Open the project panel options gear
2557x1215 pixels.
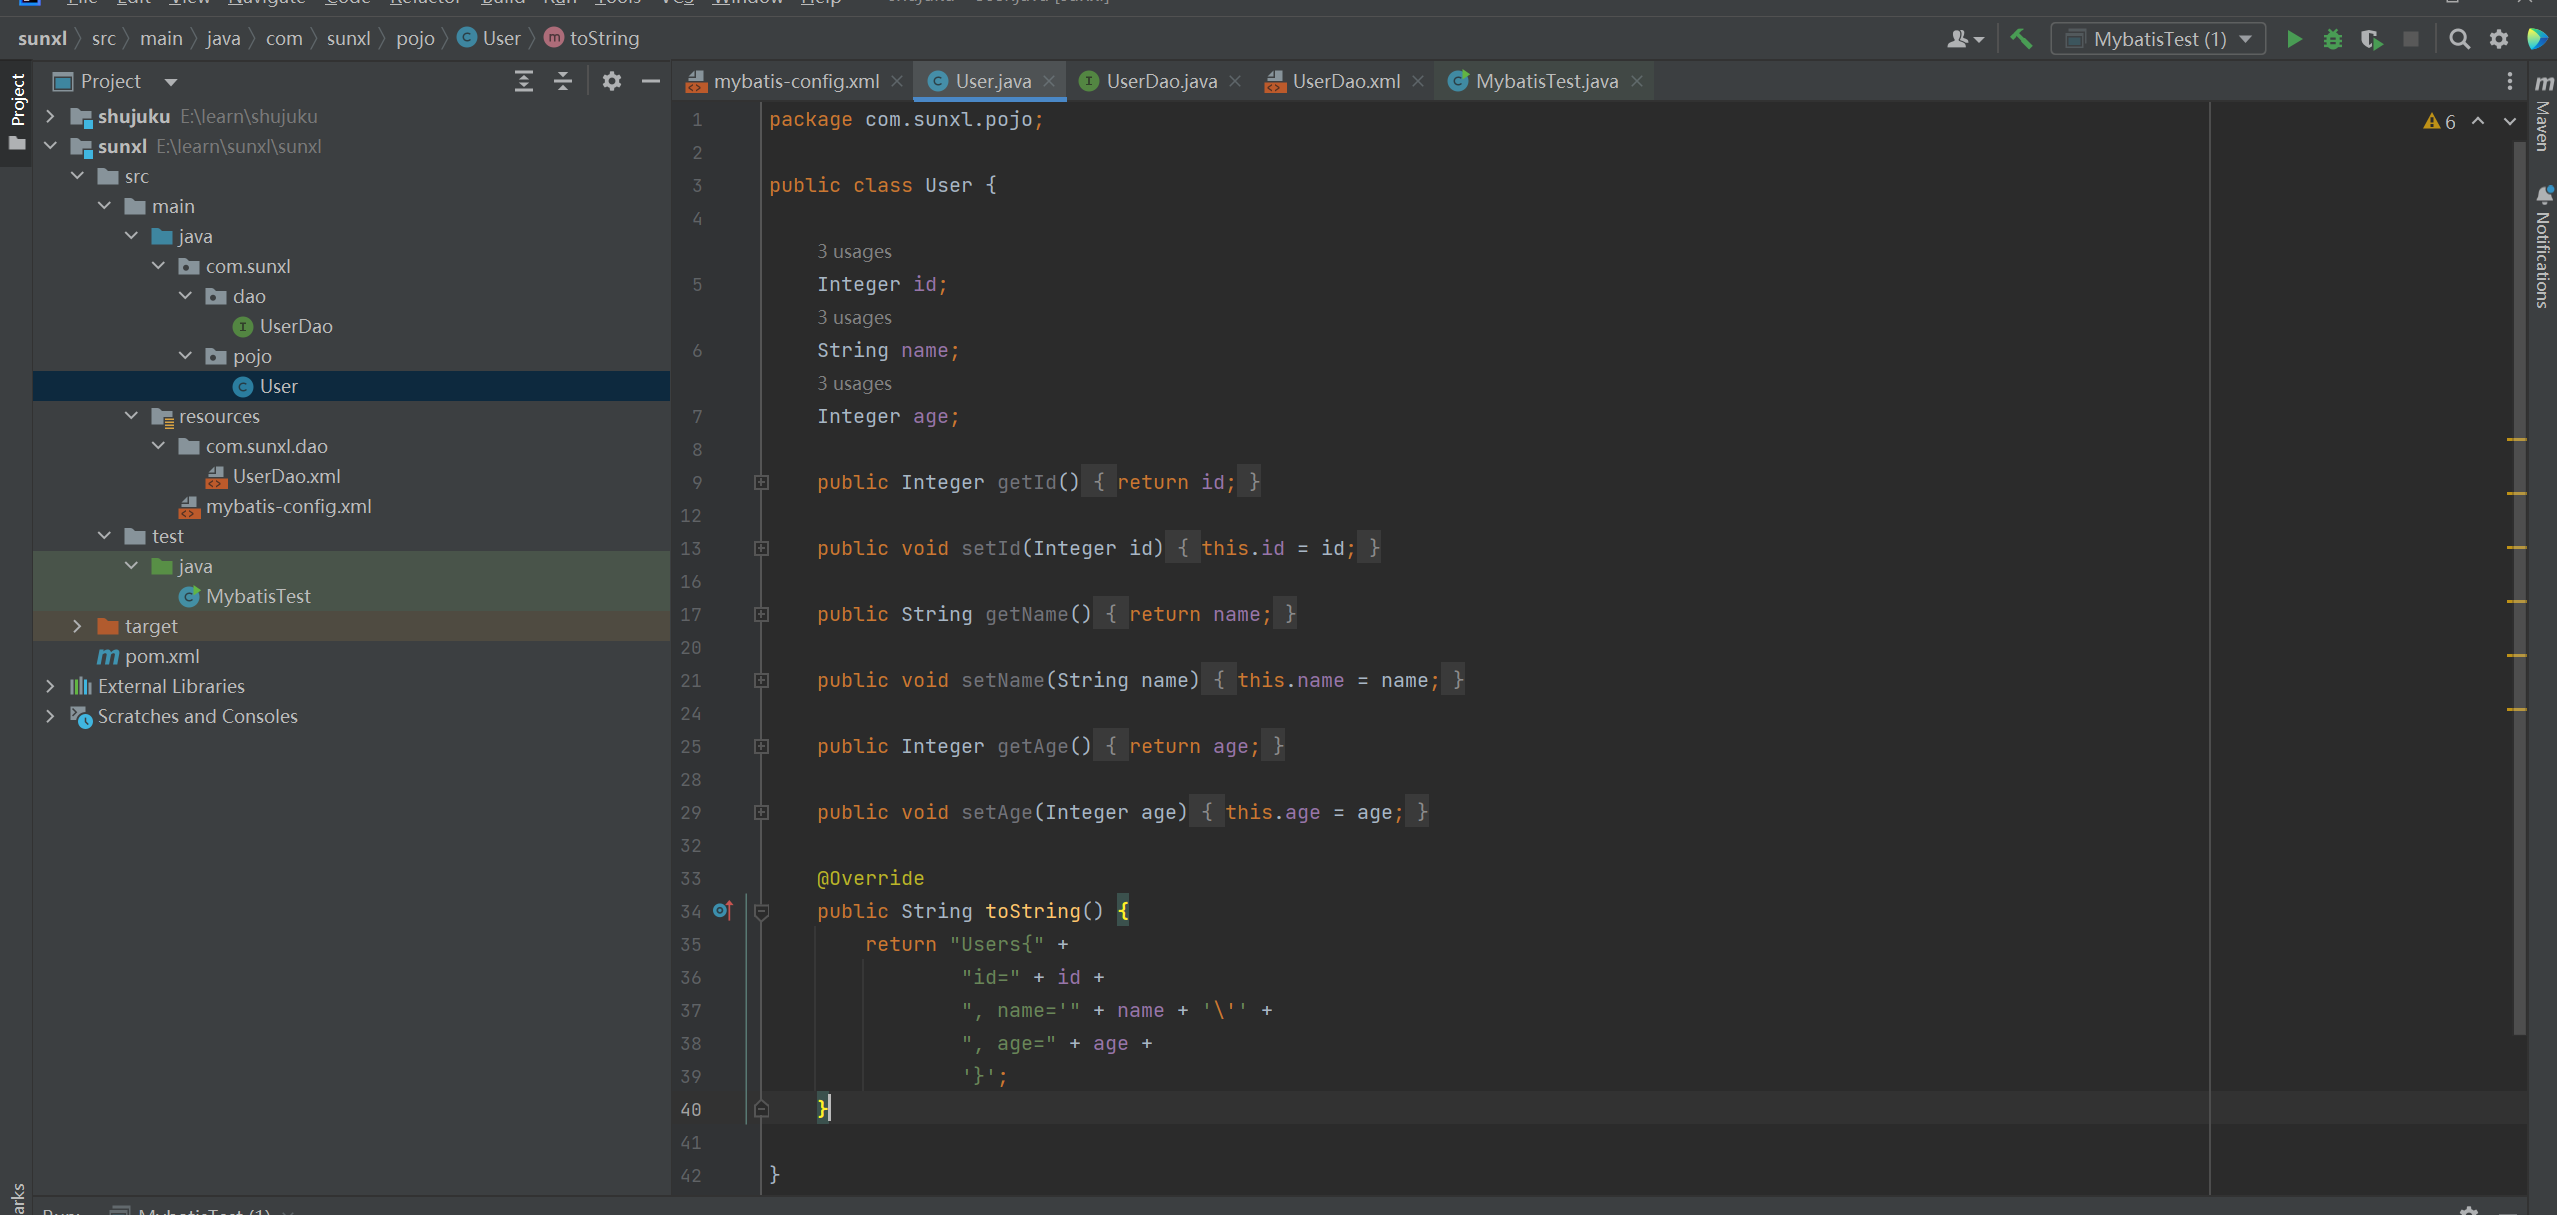pyautogui.click(x=611, y=81)
